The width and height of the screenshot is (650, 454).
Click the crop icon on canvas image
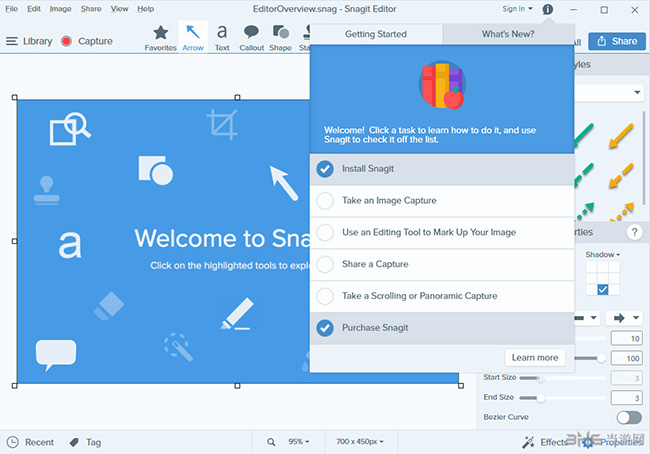click(x=222, y=124)
